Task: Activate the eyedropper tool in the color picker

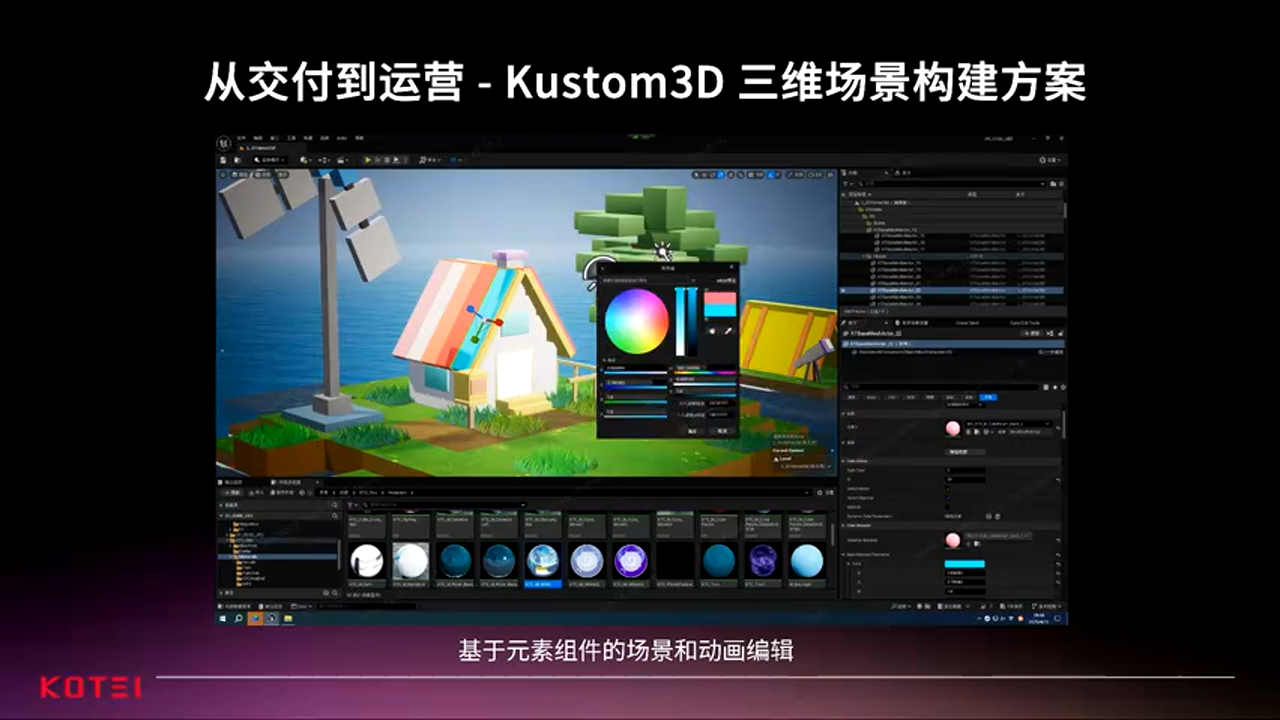Action: [x=727, y=332]
